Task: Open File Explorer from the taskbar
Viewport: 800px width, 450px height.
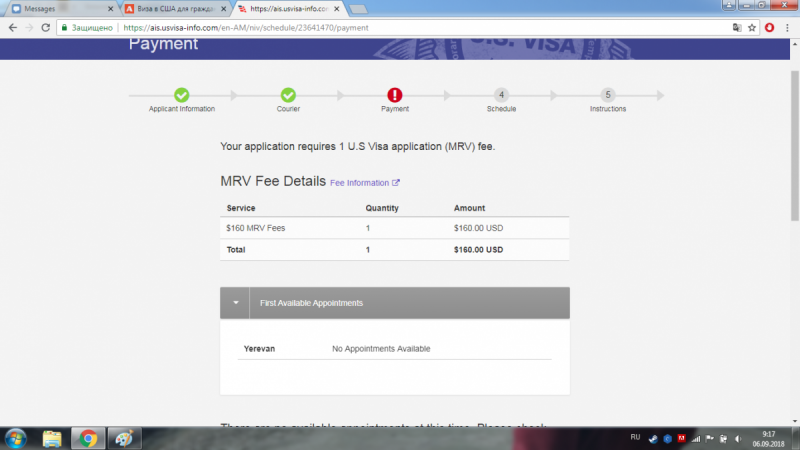Action: pyautogui.click(x=54, y=438)
